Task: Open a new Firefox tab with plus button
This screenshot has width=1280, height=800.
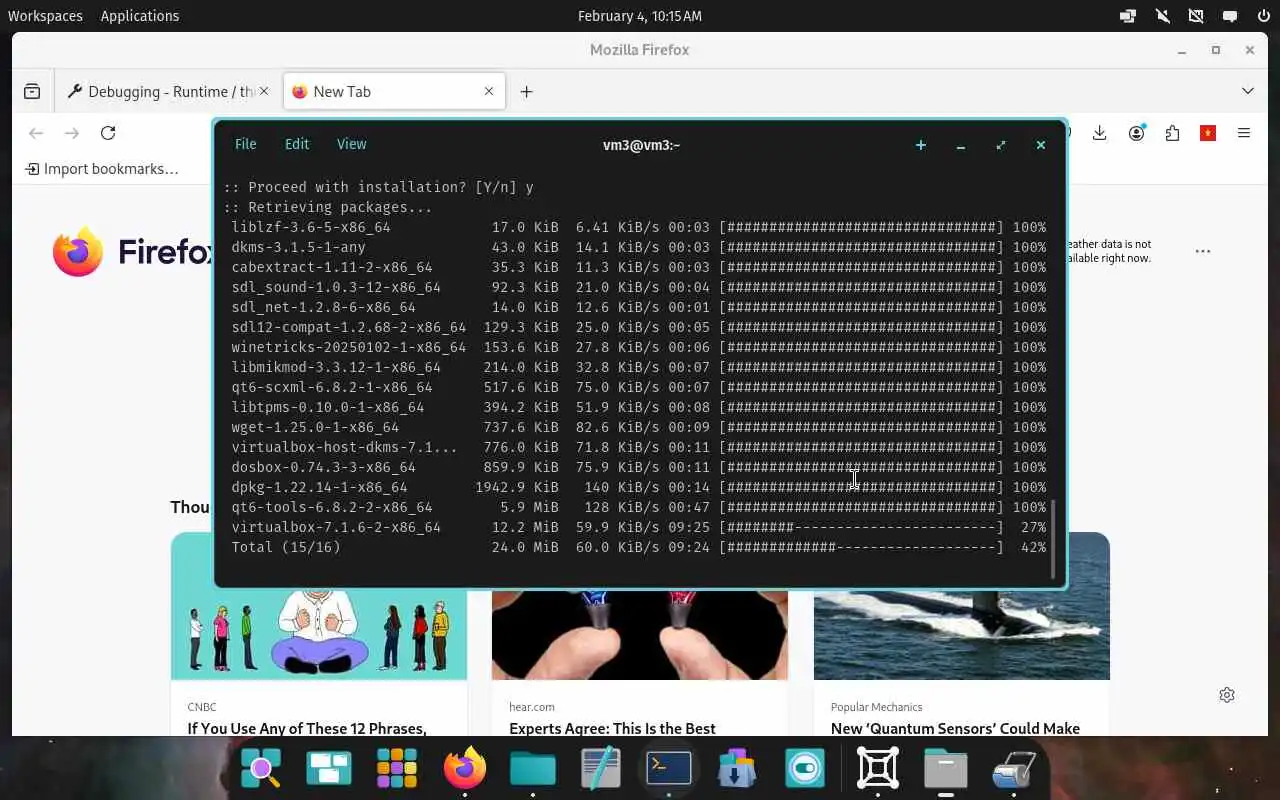Action: 526,91
